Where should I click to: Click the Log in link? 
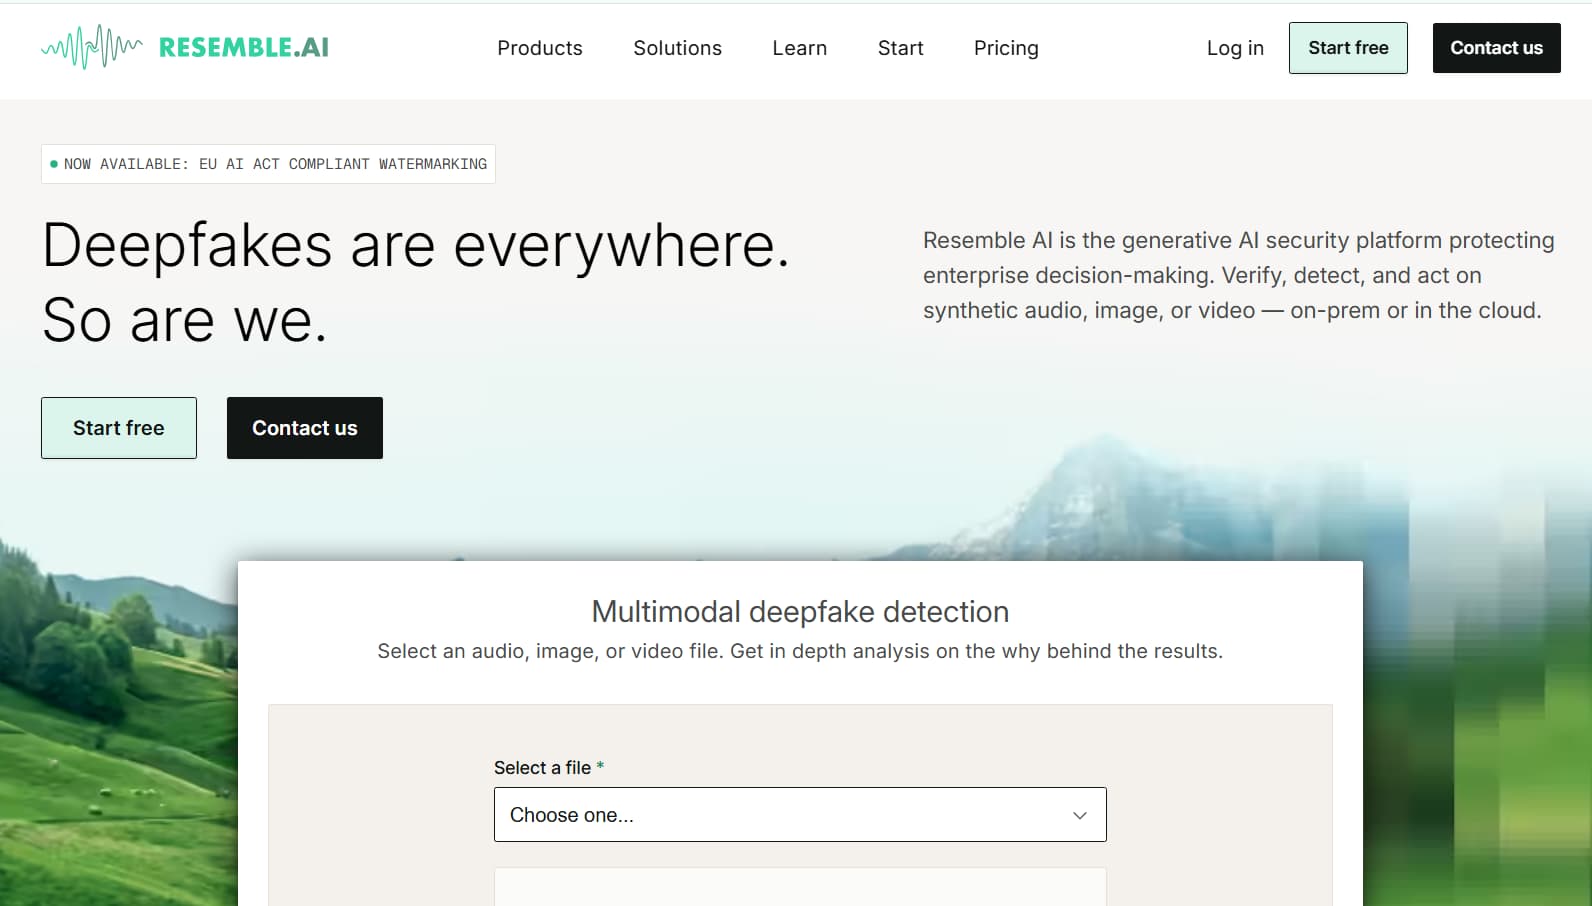pos(1235,48)
